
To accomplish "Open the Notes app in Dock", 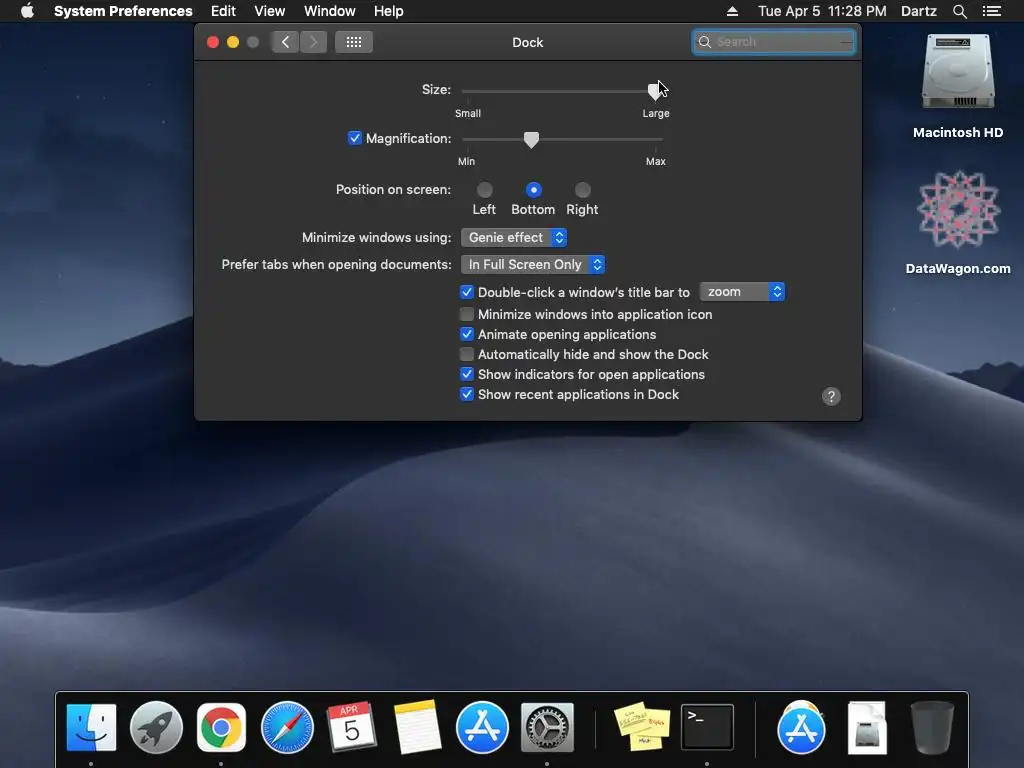I will coord(417,728).
